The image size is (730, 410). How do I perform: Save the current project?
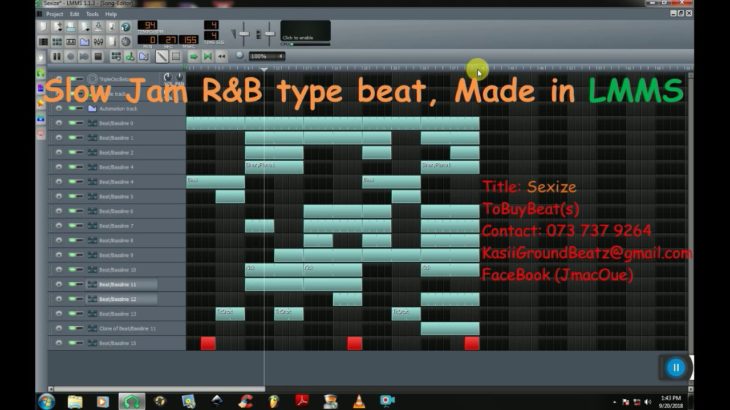[98, 27]
